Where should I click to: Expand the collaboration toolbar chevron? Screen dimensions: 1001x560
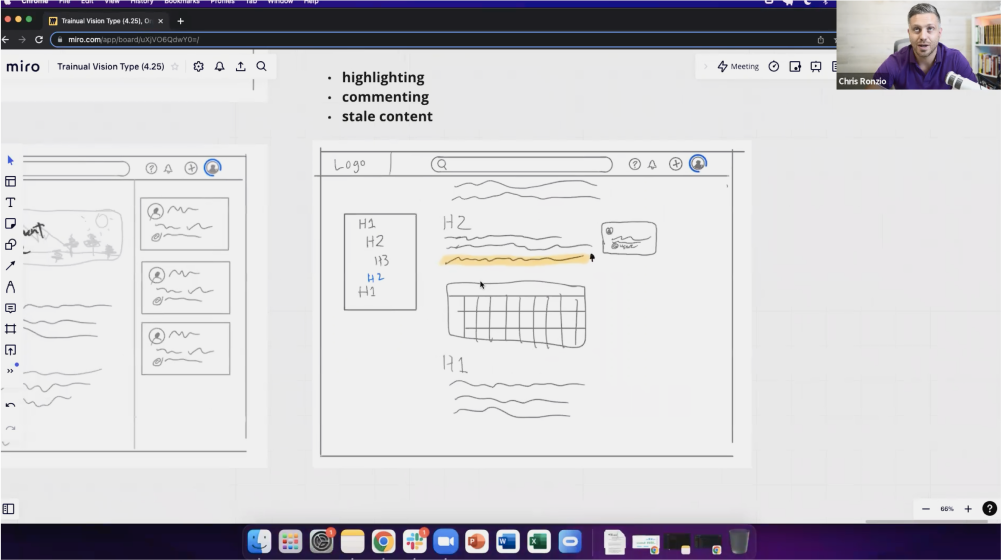(705, 66)
